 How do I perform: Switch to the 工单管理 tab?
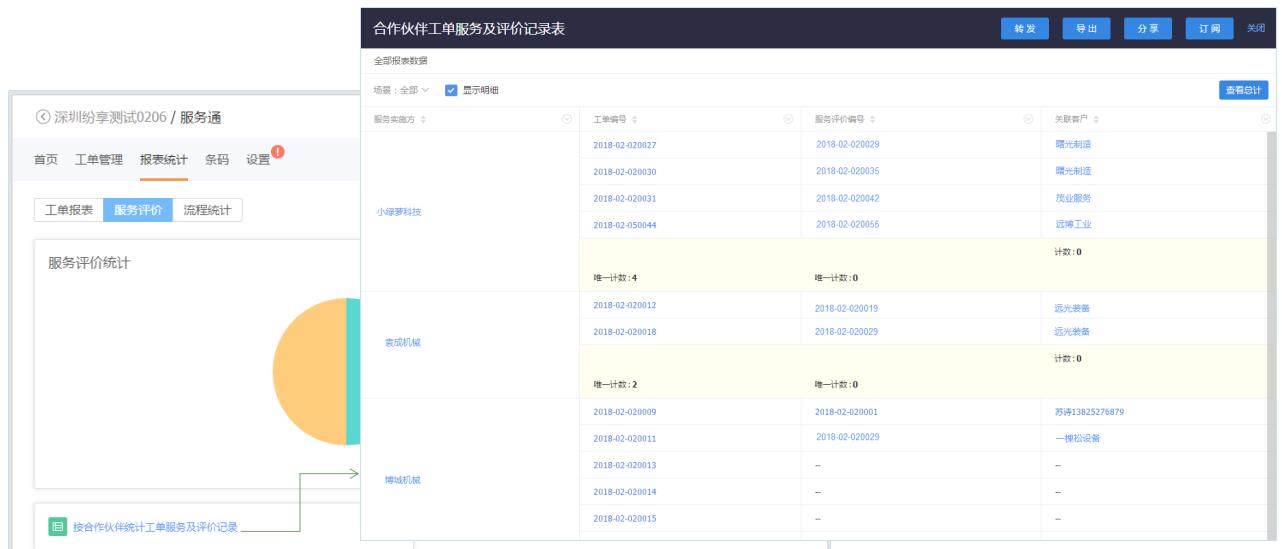pyautogui.click(x=98, y=159)
